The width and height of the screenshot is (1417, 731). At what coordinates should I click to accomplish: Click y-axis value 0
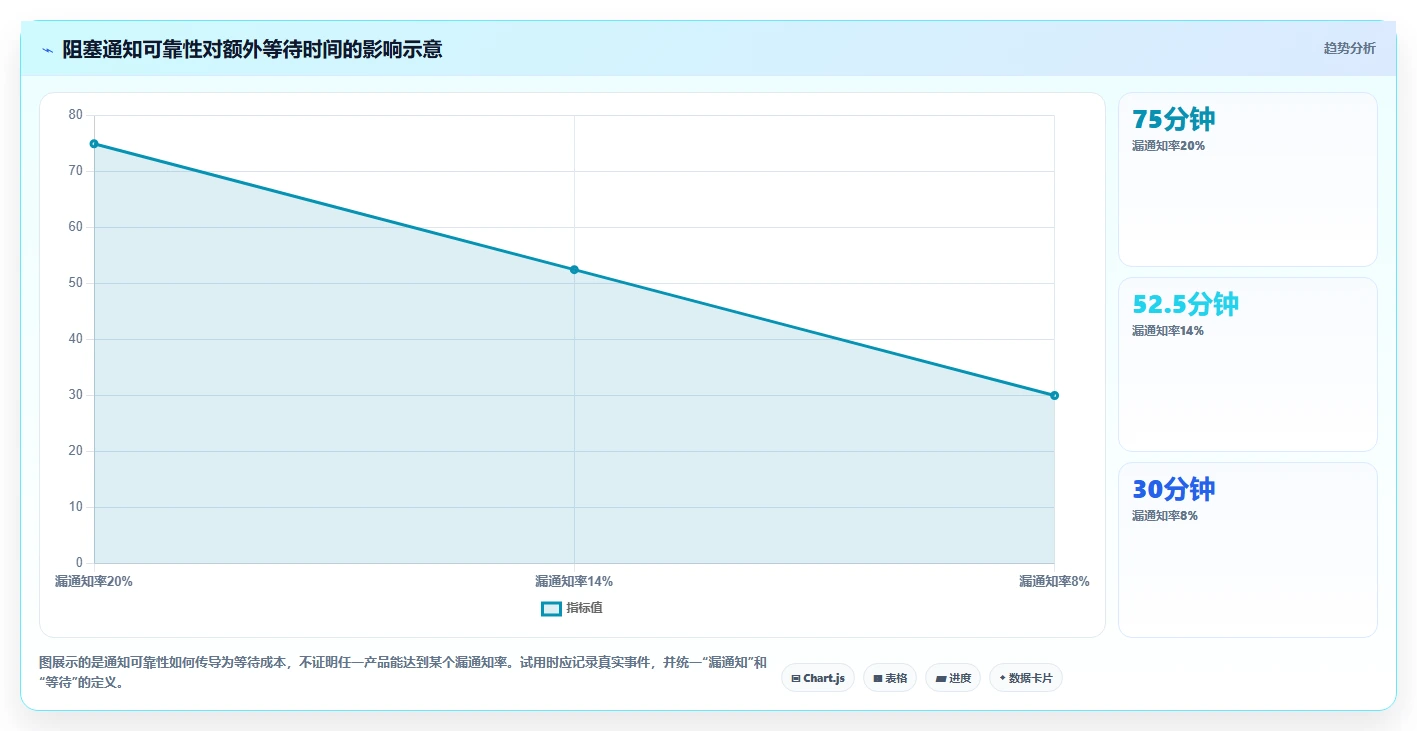80,563
